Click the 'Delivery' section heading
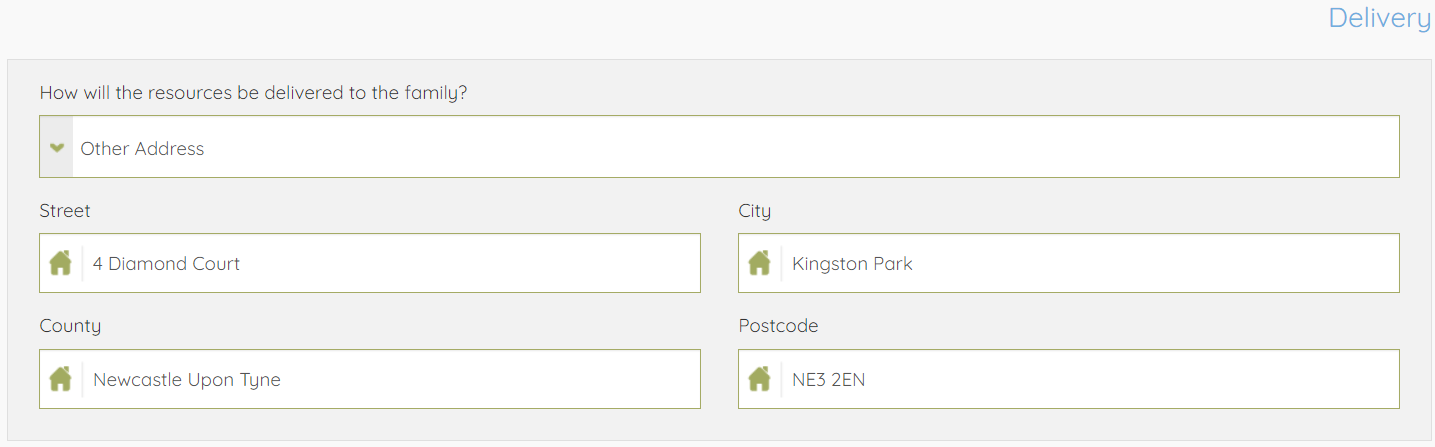Screen dimensions: 1435x447 tap(1379, 18)
